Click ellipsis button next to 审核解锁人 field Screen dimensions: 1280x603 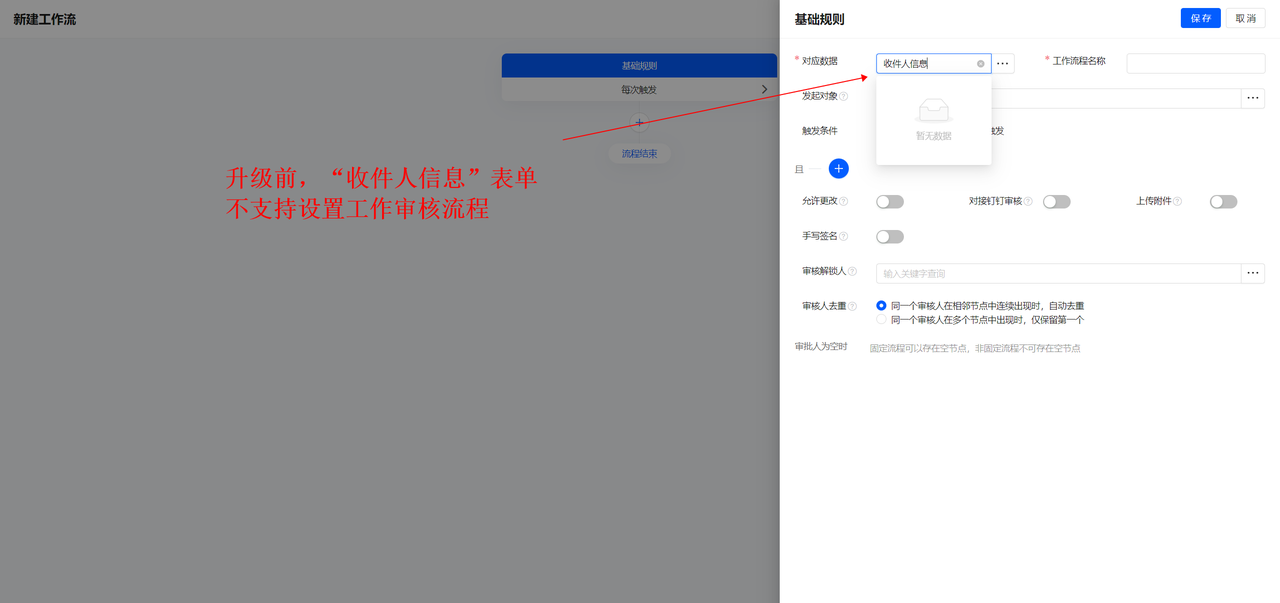[x=1253, y=273]
